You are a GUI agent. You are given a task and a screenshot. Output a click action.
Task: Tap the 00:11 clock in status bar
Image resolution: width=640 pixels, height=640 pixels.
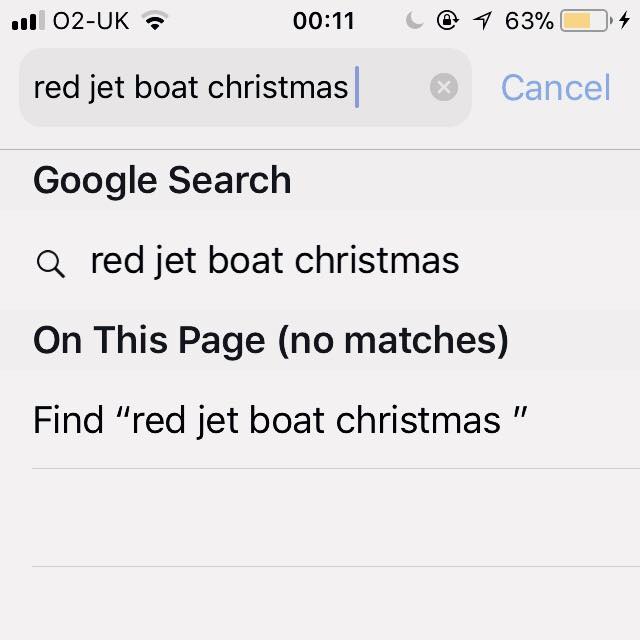coord(323,21)
